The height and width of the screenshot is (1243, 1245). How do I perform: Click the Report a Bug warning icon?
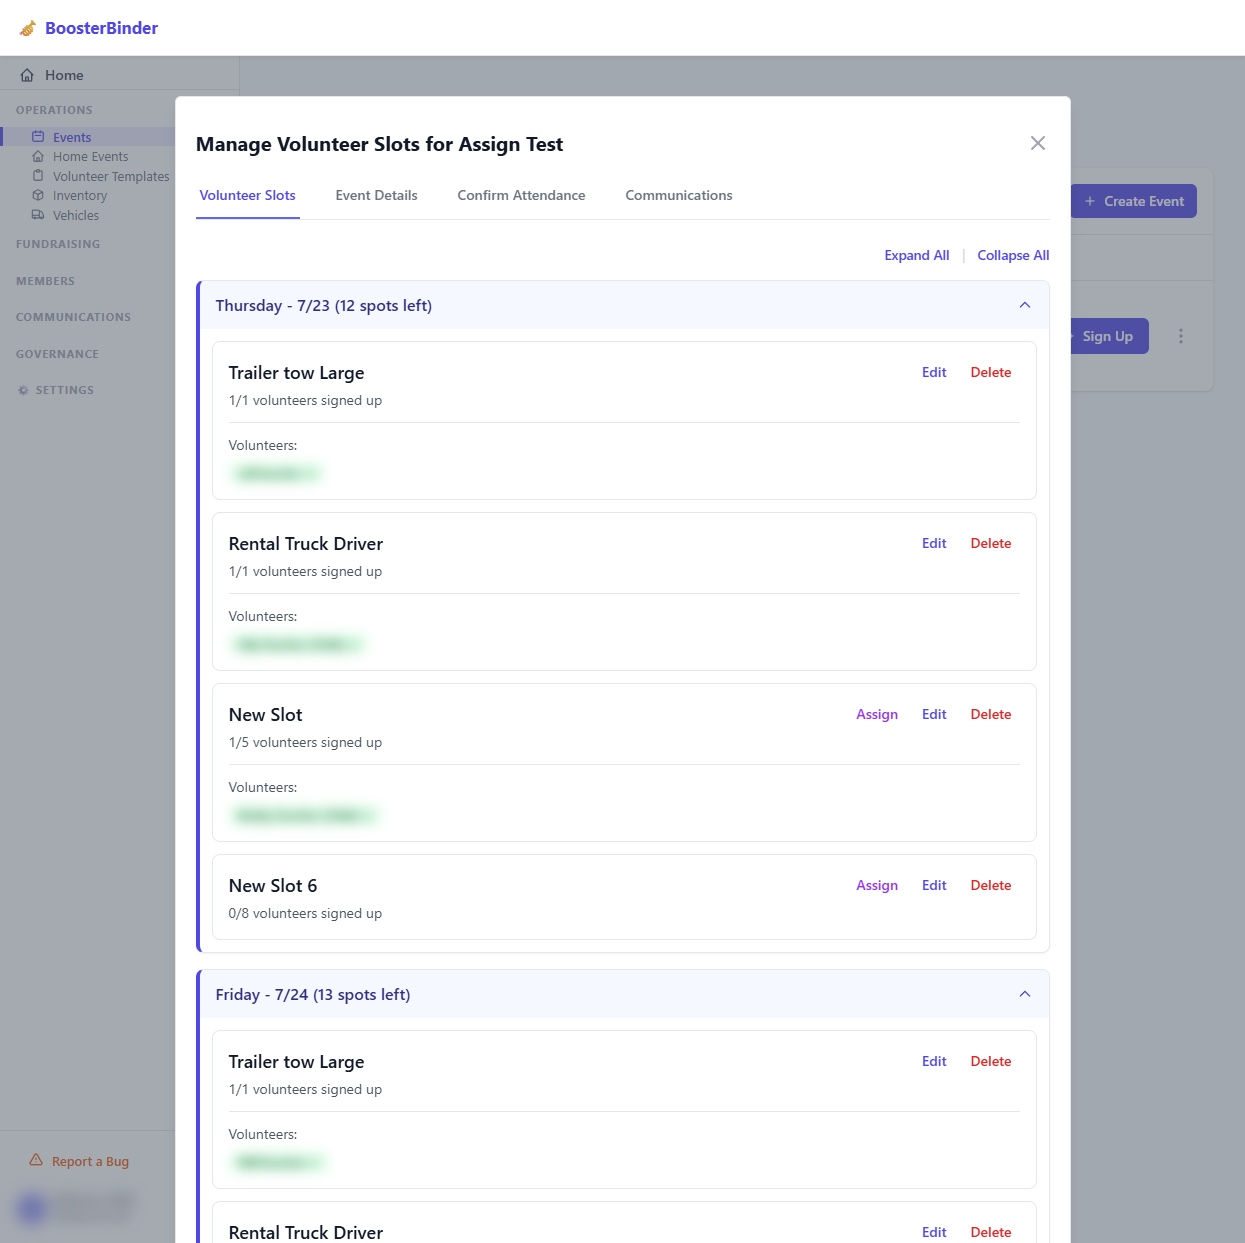point(36,1160)
